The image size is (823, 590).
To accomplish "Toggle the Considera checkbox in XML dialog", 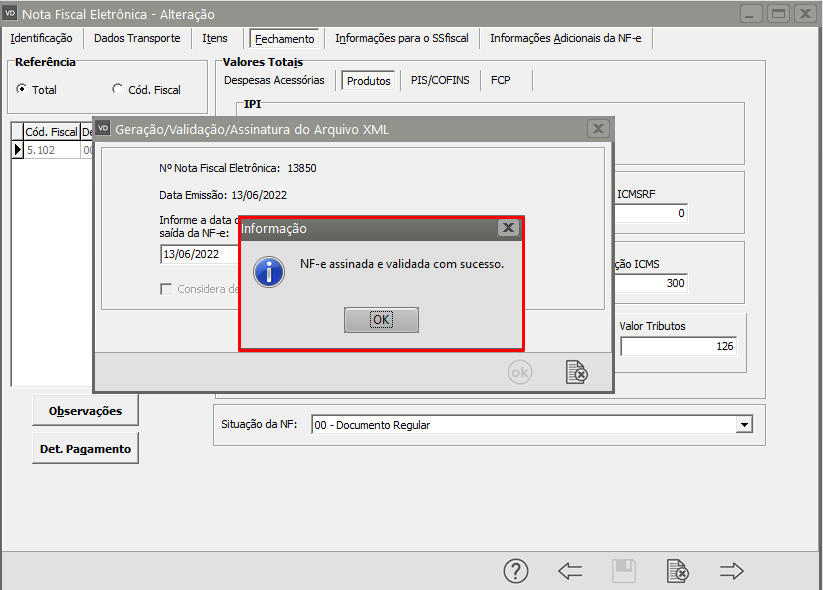I will tap(167, 289).
